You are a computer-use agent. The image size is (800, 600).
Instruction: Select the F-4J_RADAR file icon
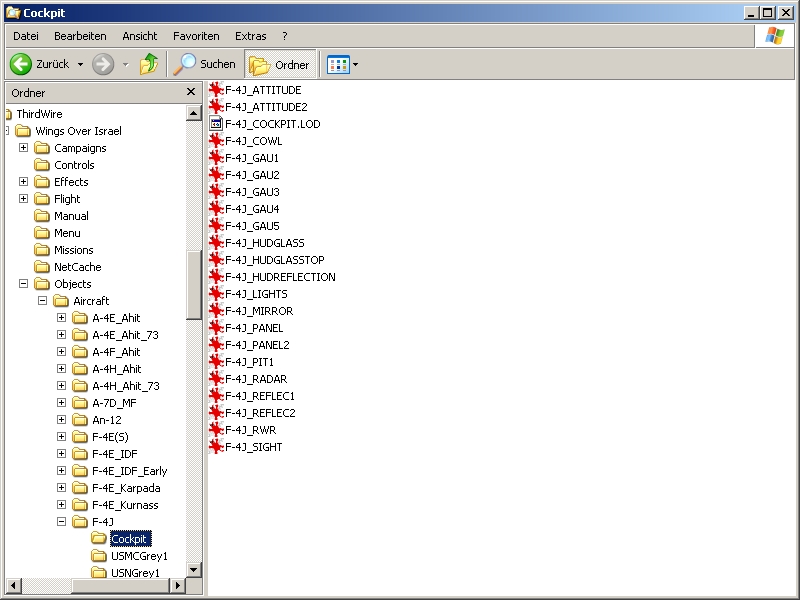click(216, 379)
